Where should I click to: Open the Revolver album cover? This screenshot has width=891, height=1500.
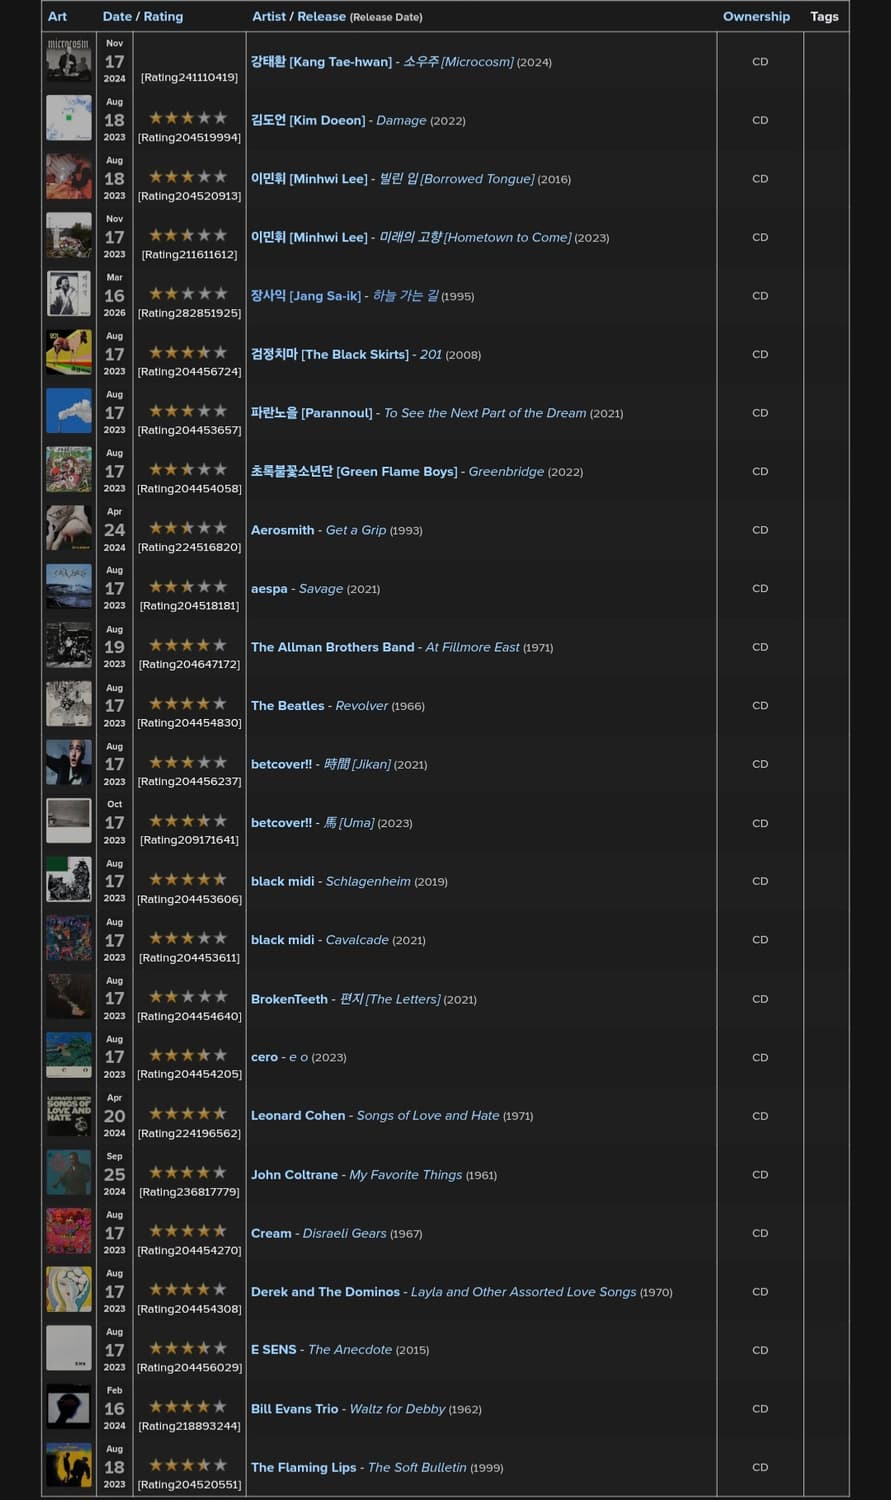69,704
